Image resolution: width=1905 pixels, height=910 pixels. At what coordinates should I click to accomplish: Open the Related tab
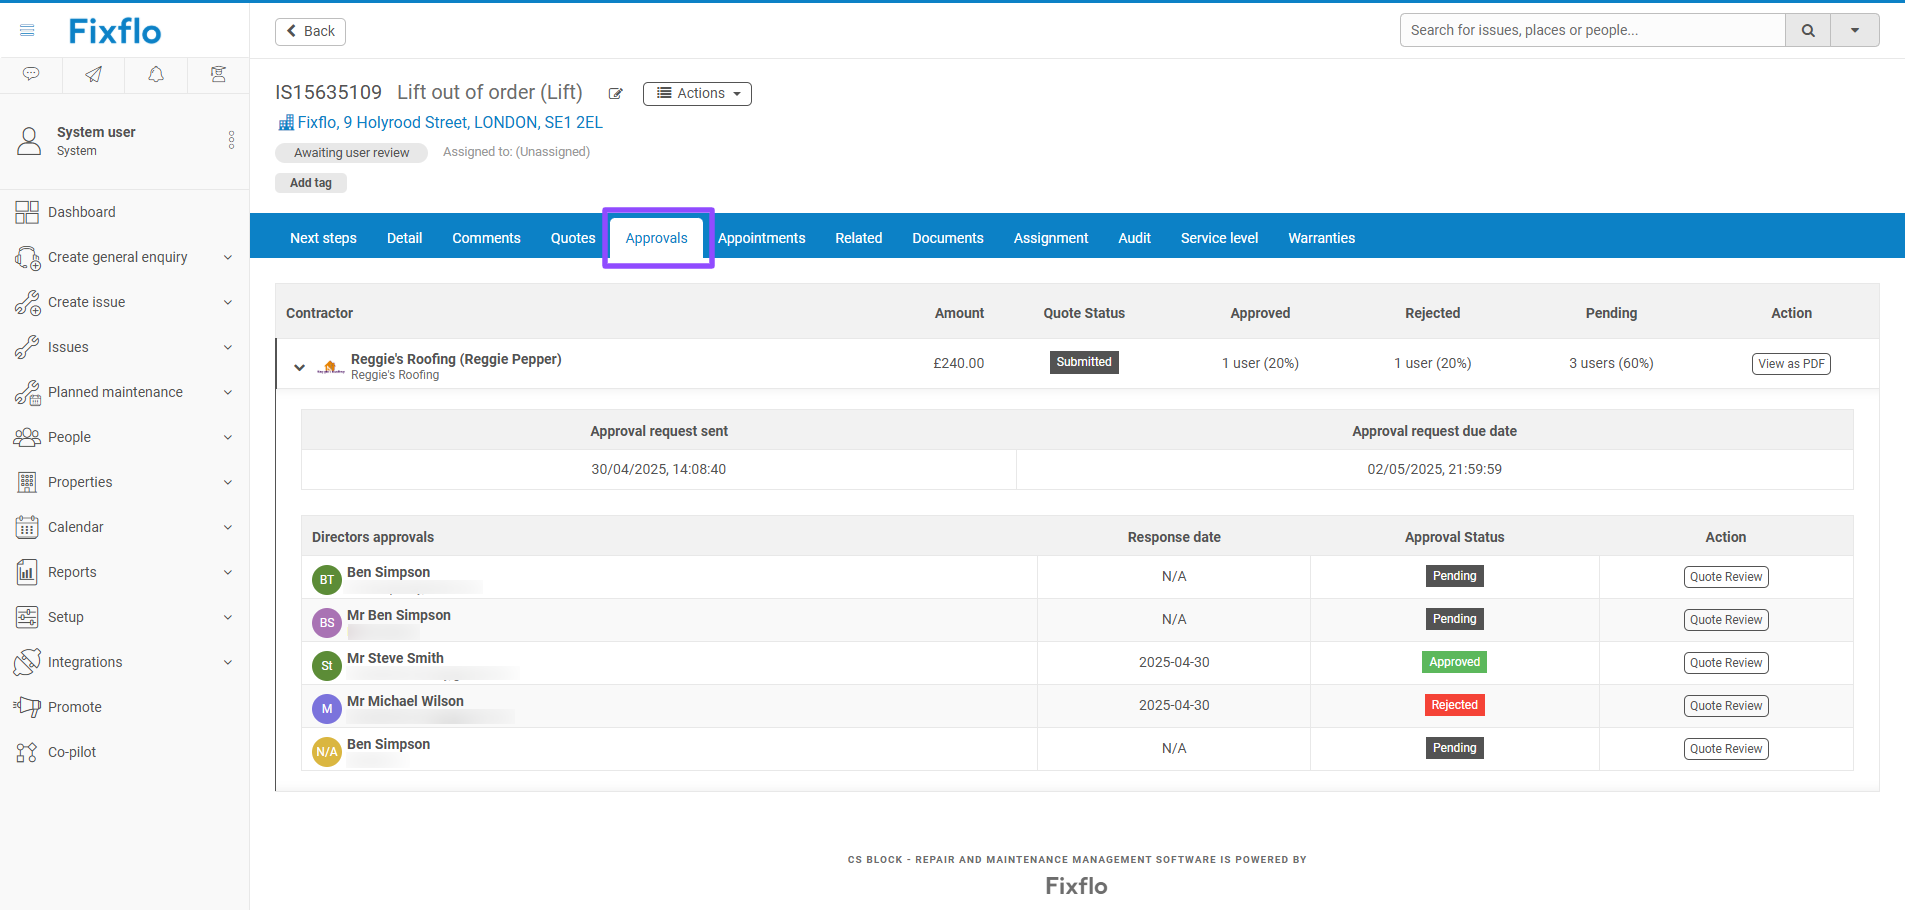click(x=859, y=238)
